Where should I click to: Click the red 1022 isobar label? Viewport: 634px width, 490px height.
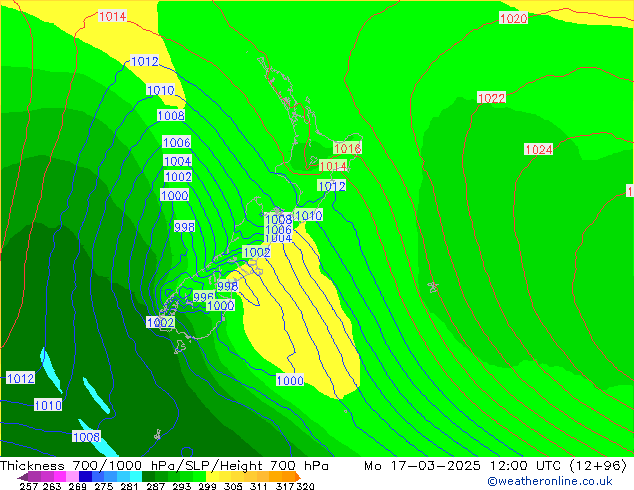tap(491, 98)
